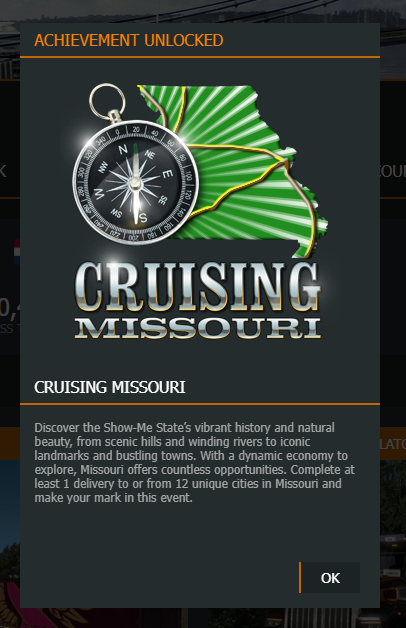
Task: Click the CRUISING MISSOURI heading text
Action: 110,387
